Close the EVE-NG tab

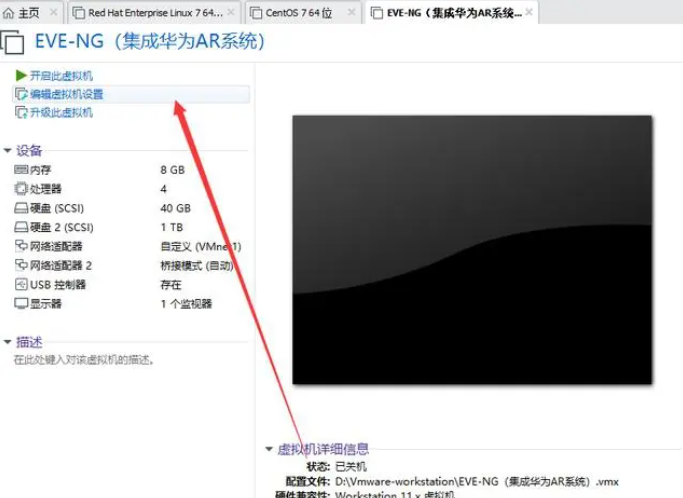[529, 12]
